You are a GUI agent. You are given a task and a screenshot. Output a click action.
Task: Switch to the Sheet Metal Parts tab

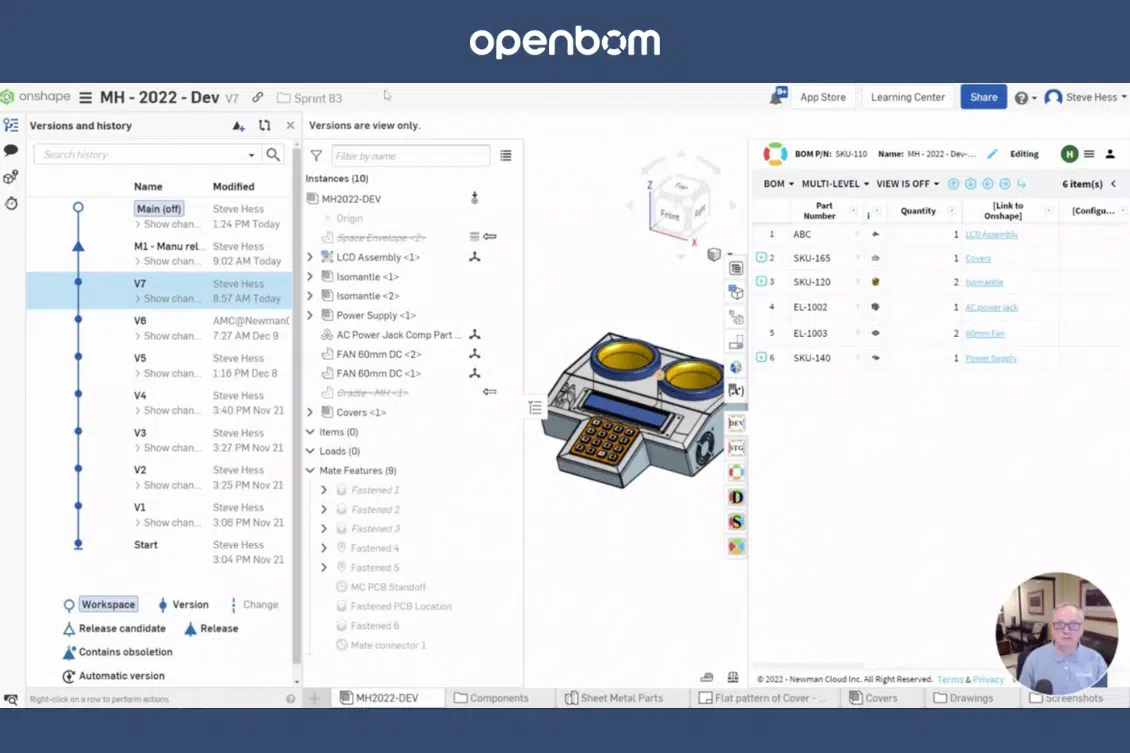pyautogui.click(x=614, y=698)
